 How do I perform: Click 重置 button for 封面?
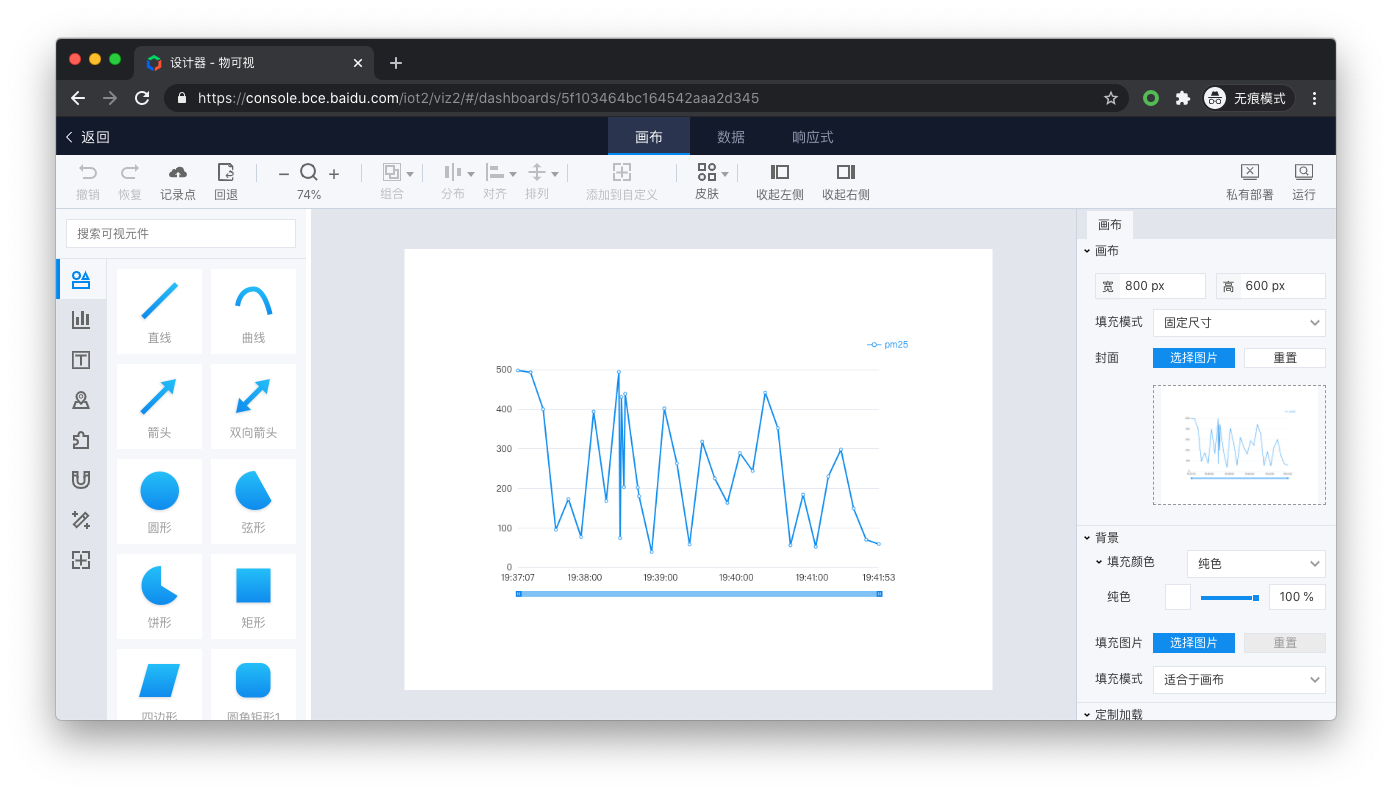[1285, 358]
